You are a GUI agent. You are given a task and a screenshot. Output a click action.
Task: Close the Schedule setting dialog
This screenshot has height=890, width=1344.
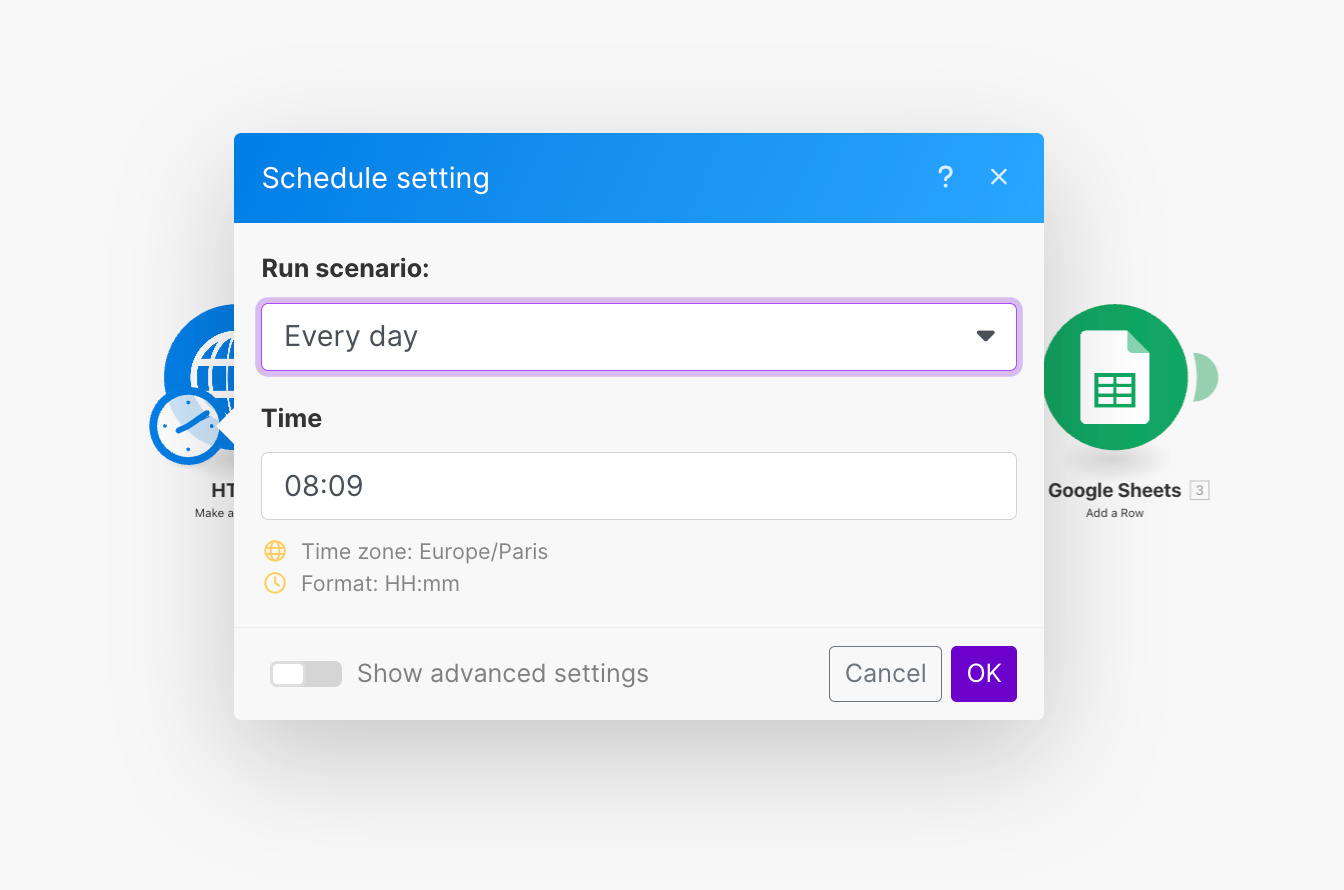tap(998, 177)
